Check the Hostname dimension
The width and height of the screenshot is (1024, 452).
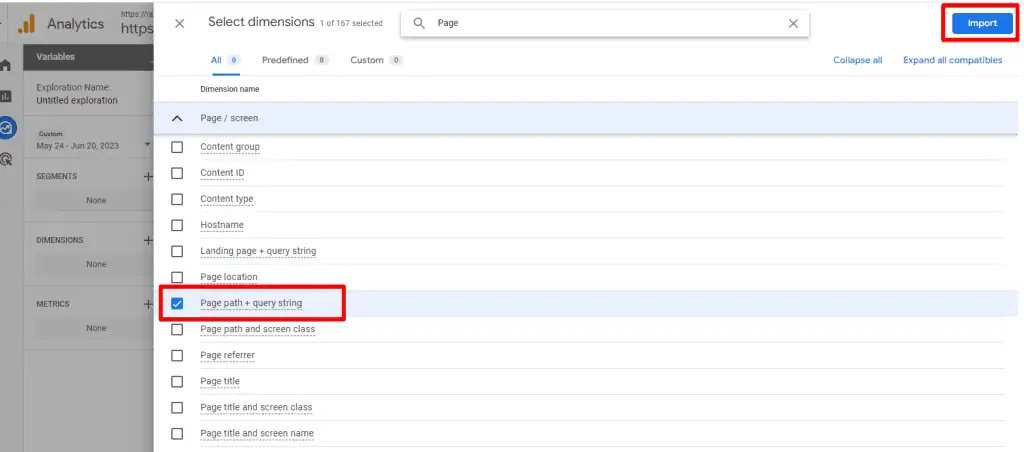pos(177,225)
